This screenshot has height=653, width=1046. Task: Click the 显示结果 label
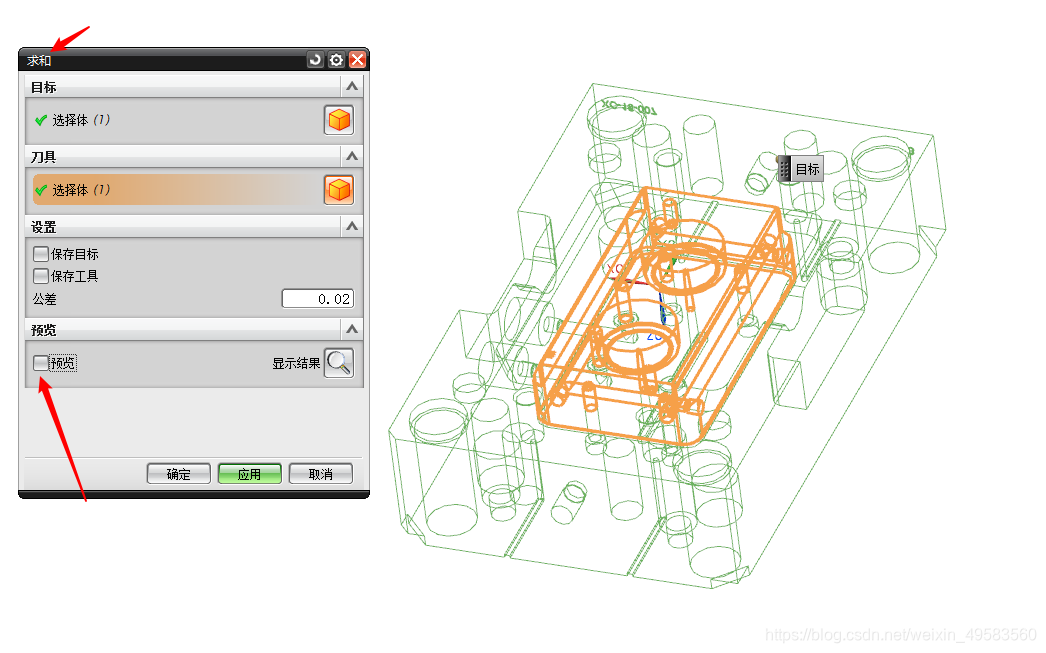click(296, 364)
